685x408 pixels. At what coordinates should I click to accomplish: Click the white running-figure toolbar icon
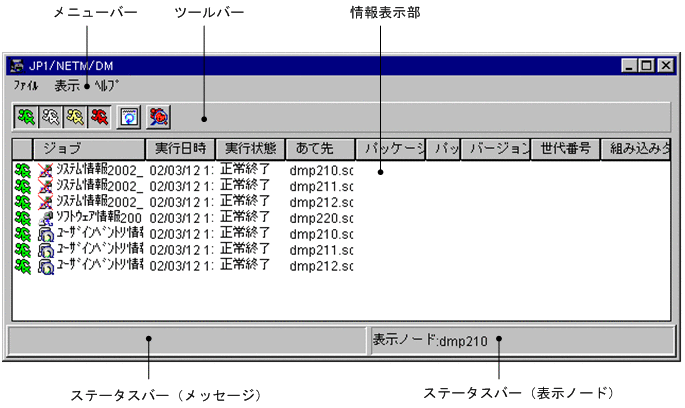pos(51,117)
